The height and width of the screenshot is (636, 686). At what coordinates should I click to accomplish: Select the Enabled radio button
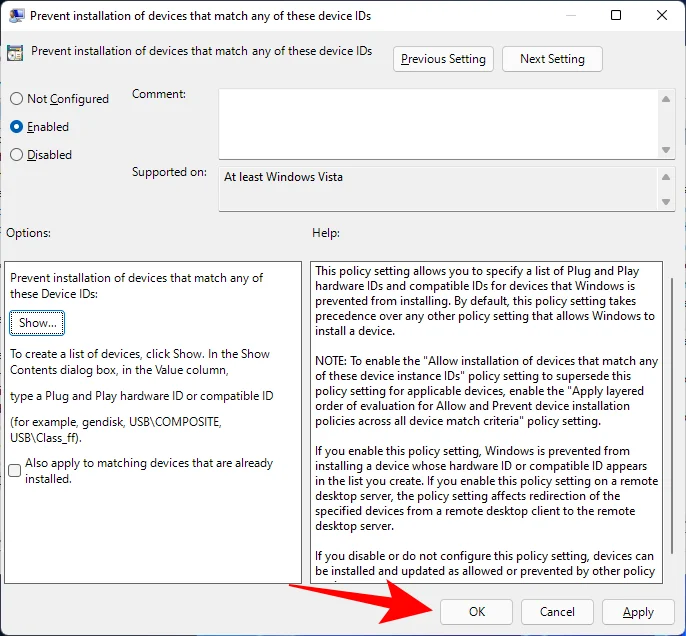point(16,127)
